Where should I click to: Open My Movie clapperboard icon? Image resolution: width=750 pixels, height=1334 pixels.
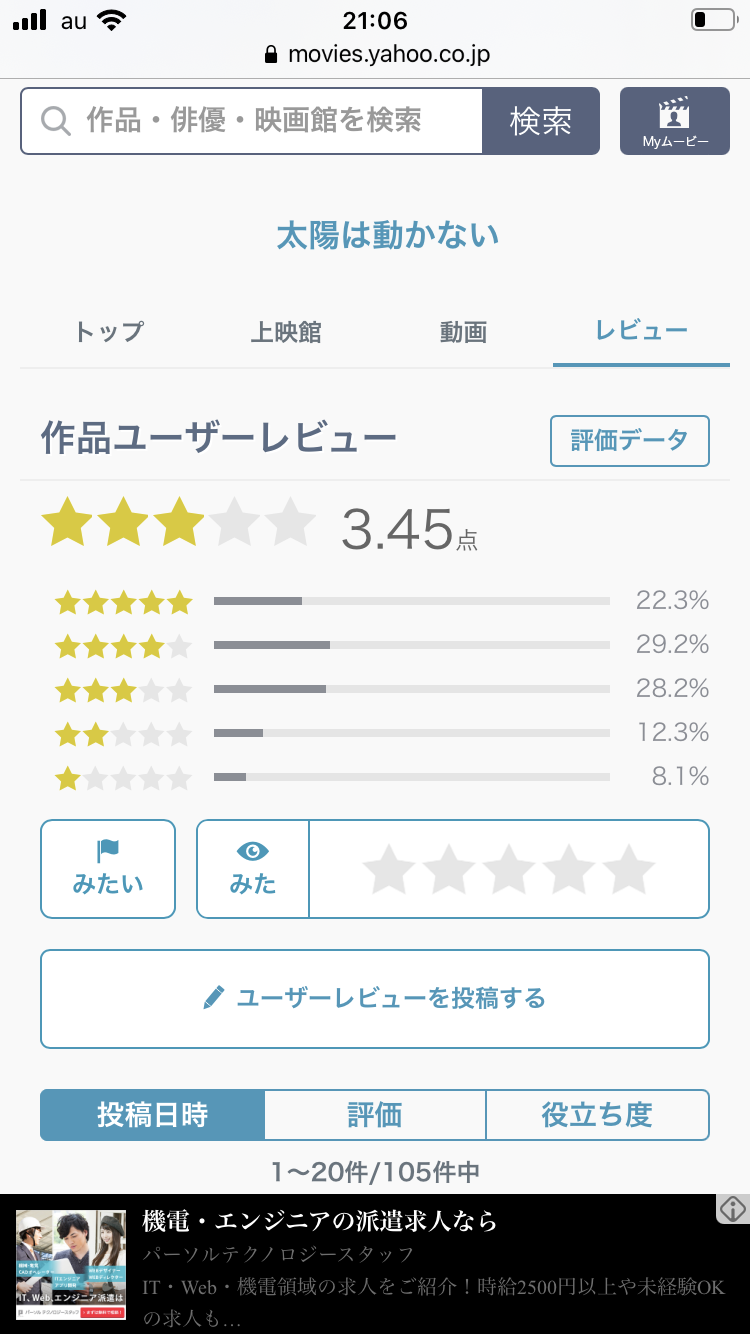point(674,114)
